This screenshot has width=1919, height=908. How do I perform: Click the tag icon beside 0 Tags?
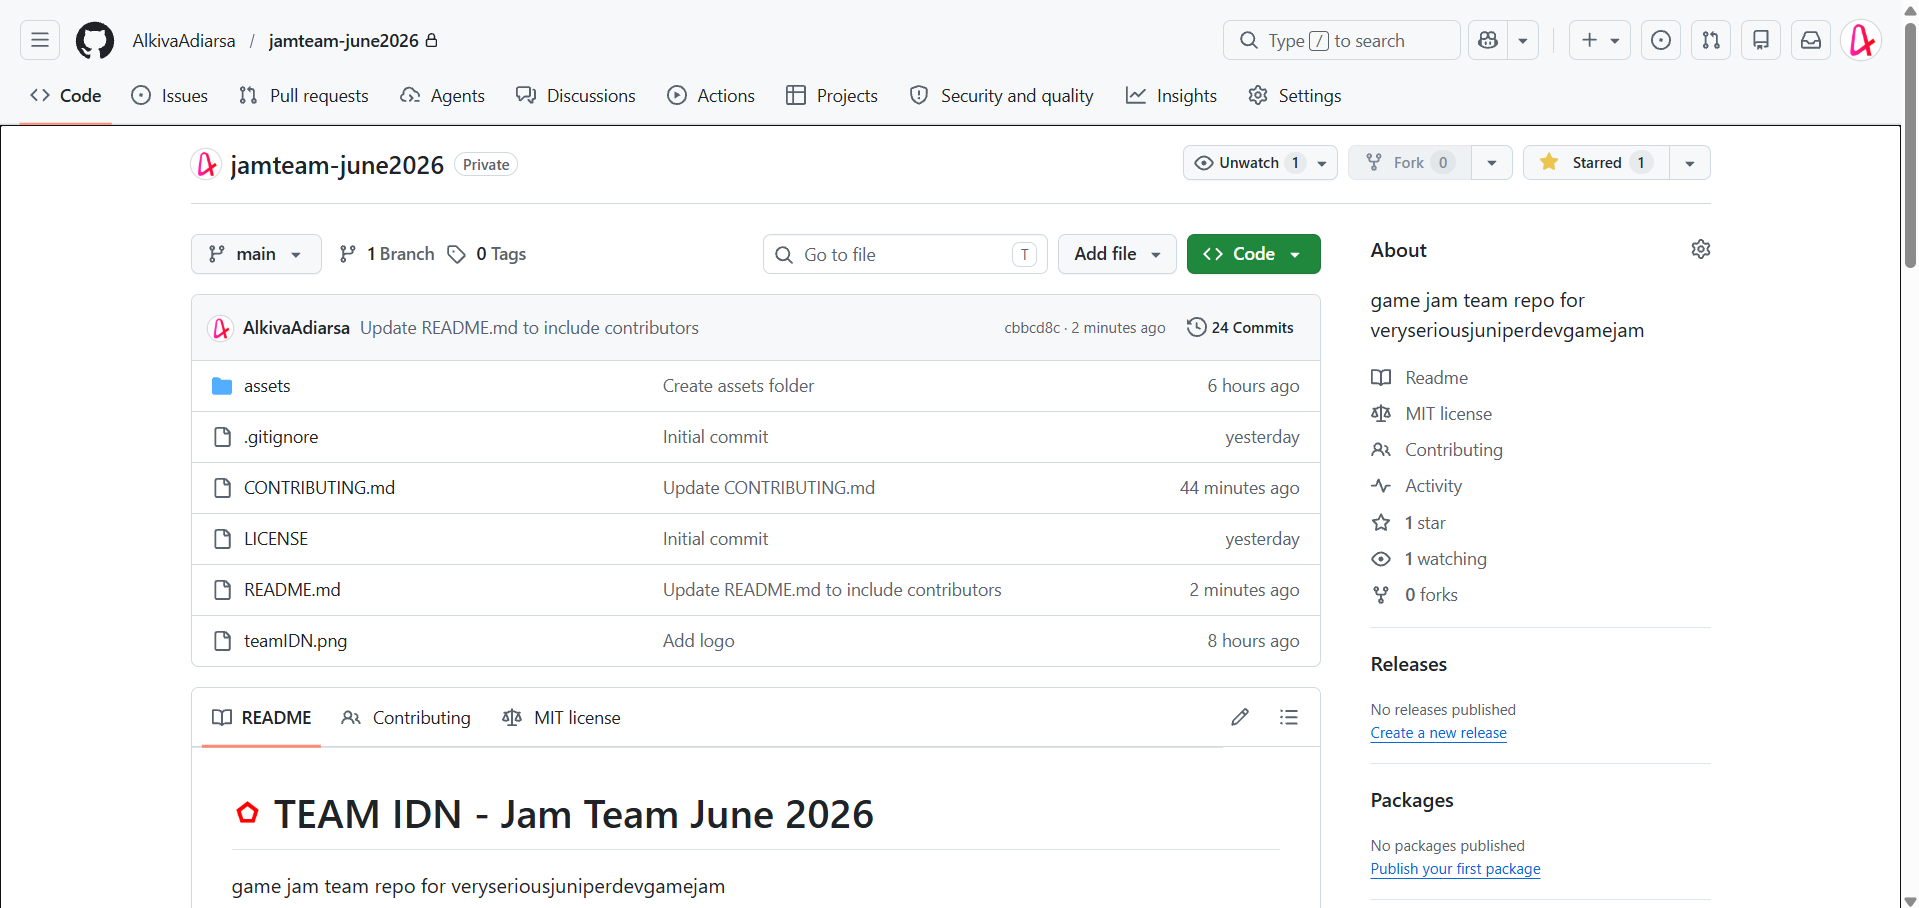[x=456, y=254]
